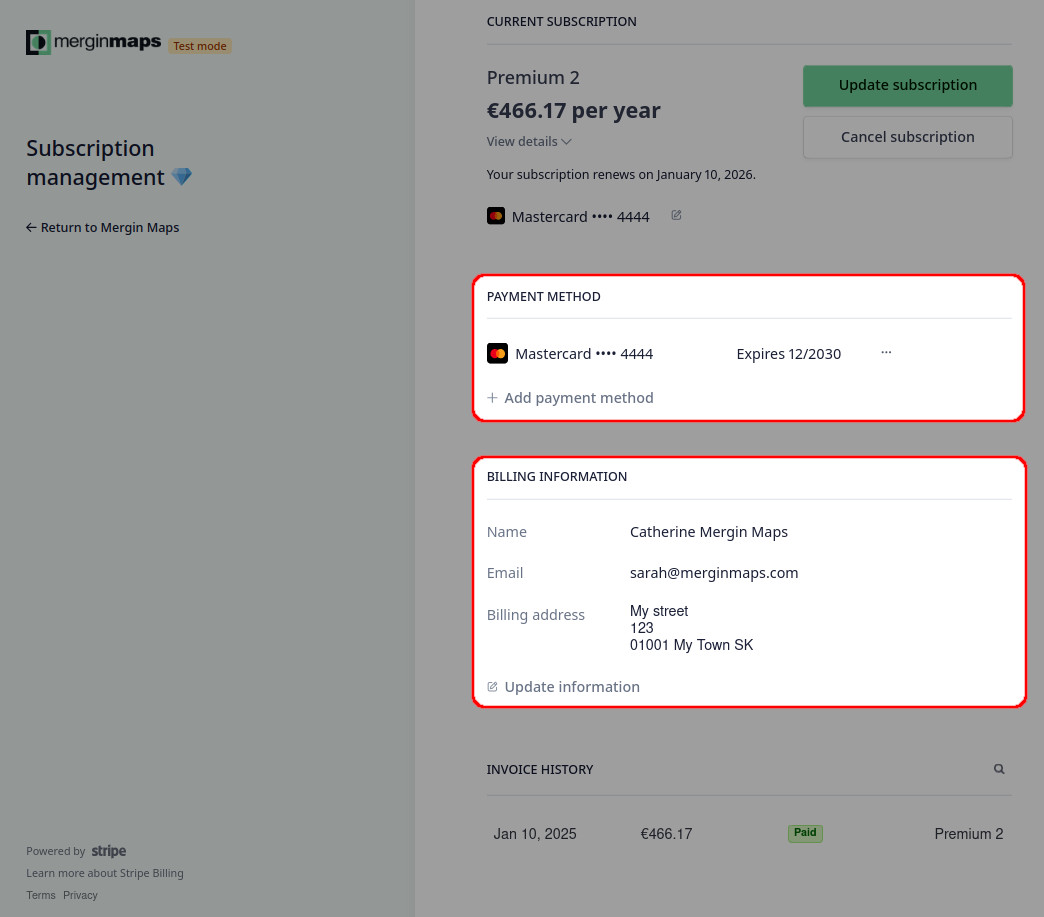Open the Jan 10, 2025 invoice row
The width and height of the screenshot is (1044, 917).
(749, 834)
